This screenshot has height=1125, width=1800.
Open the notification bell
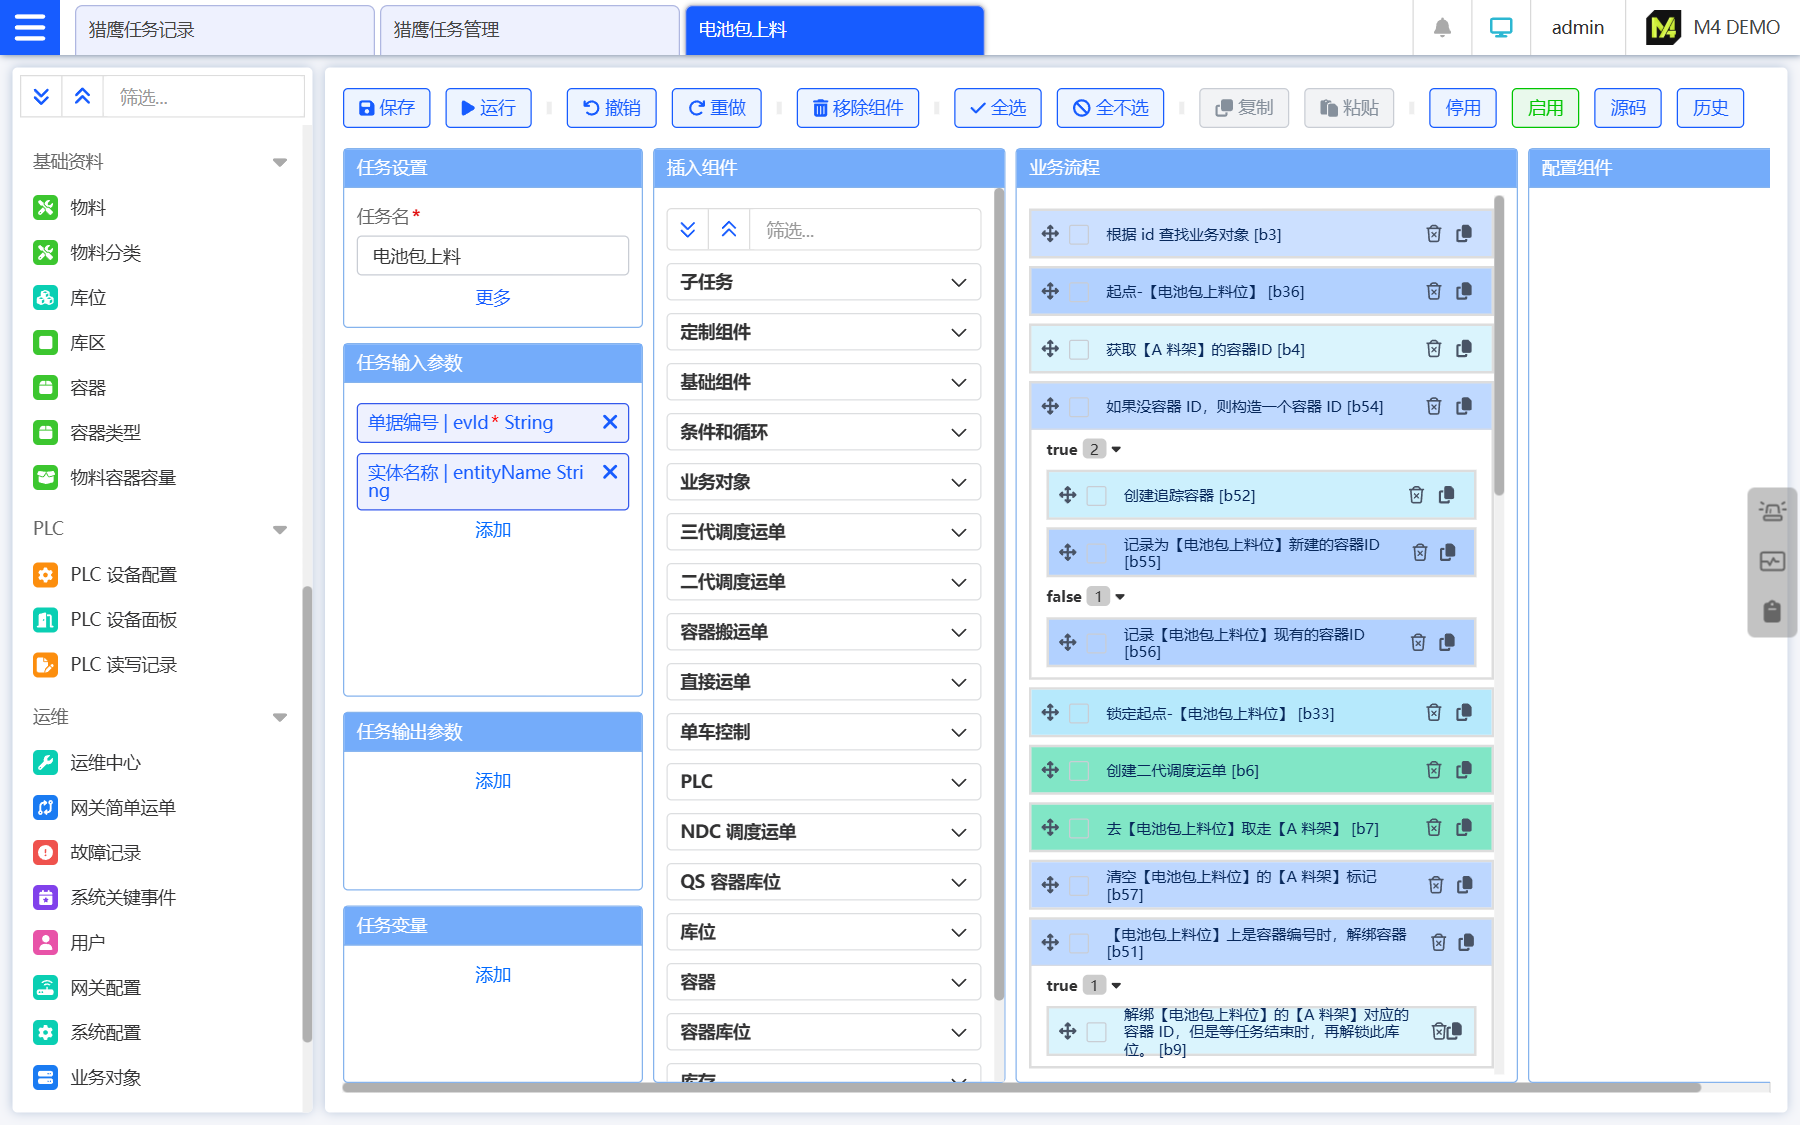pos(1441,28)
